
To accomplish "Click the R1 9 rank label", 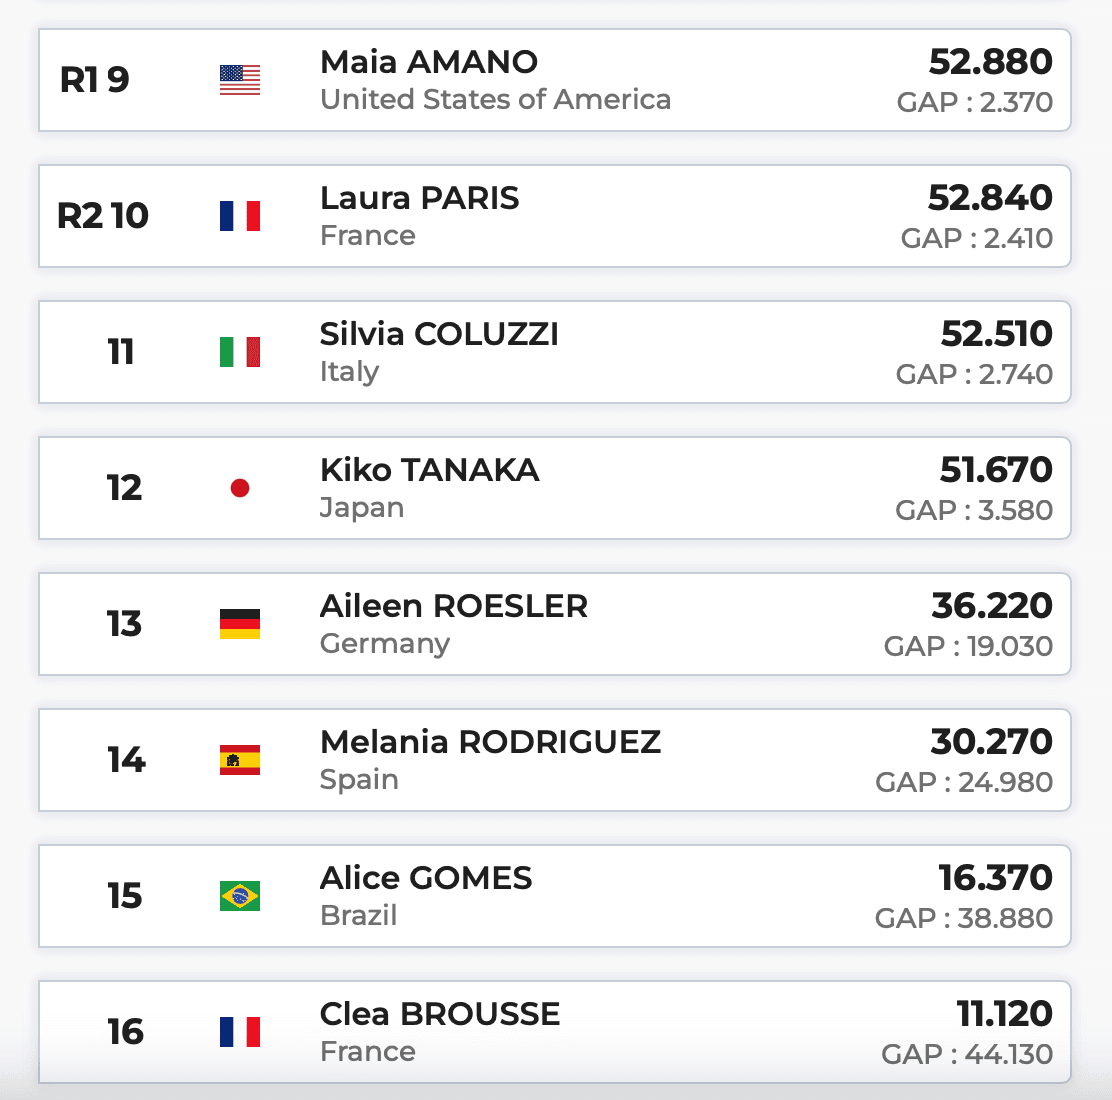I will pyautogui.click(x=95, y=80).
